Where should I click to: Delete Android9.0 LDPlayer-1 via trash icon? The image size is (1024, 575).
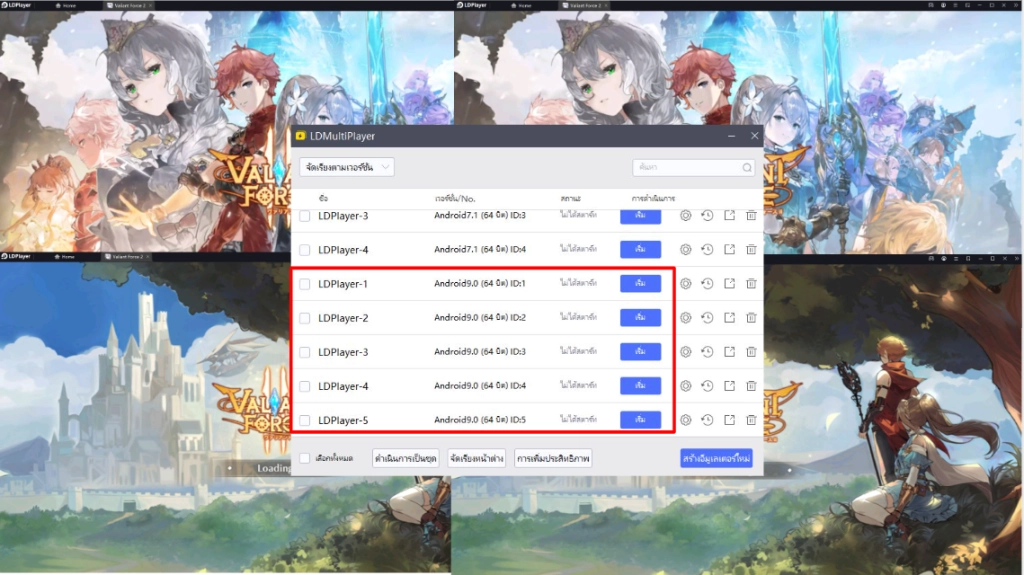pos(751,284)
